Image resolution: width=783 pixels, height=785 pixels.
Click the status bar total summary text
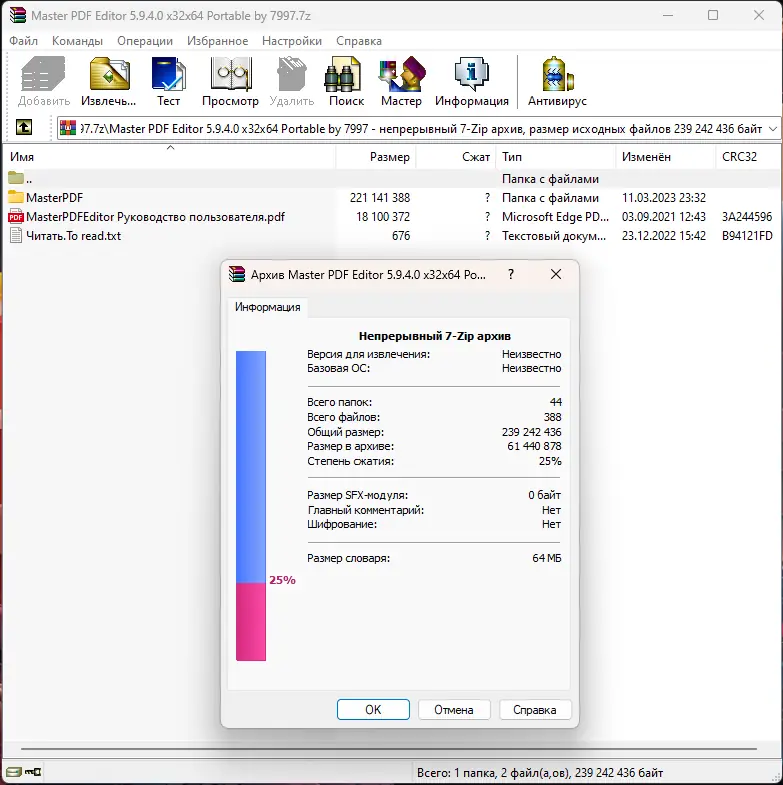point(540,772)
